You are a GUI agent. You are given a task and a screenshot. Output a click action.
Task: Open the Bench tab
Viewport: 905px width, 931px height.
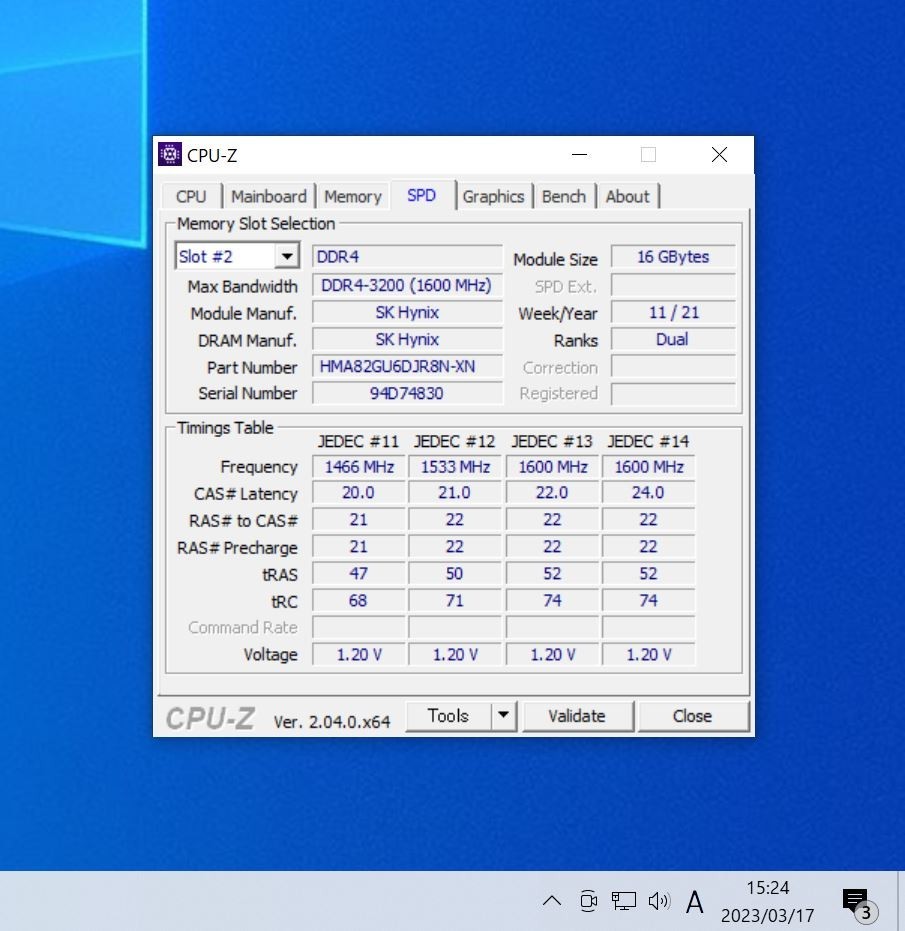tap(564, 197)
